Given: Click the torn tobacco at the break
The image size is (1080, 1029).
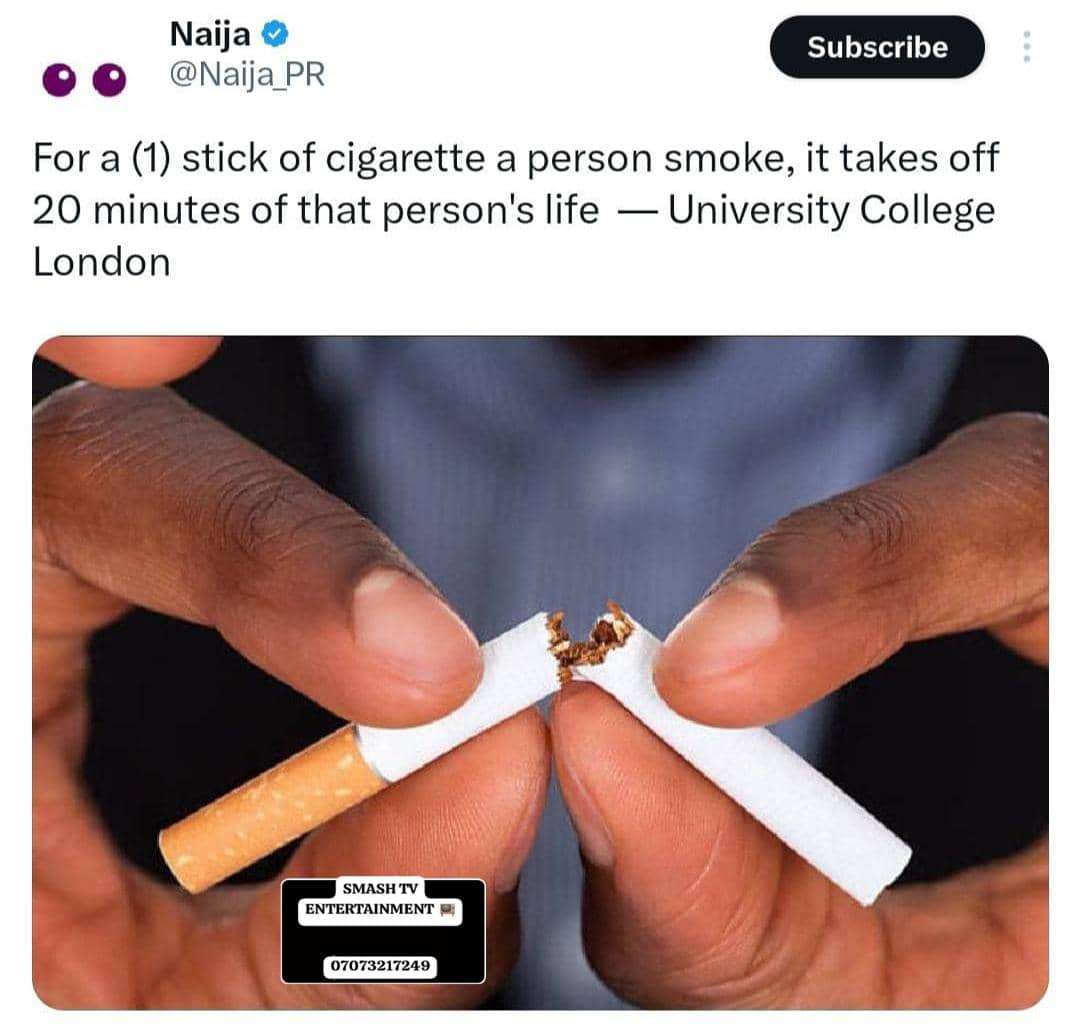Looking at the screenshot, I should point(591,641).
